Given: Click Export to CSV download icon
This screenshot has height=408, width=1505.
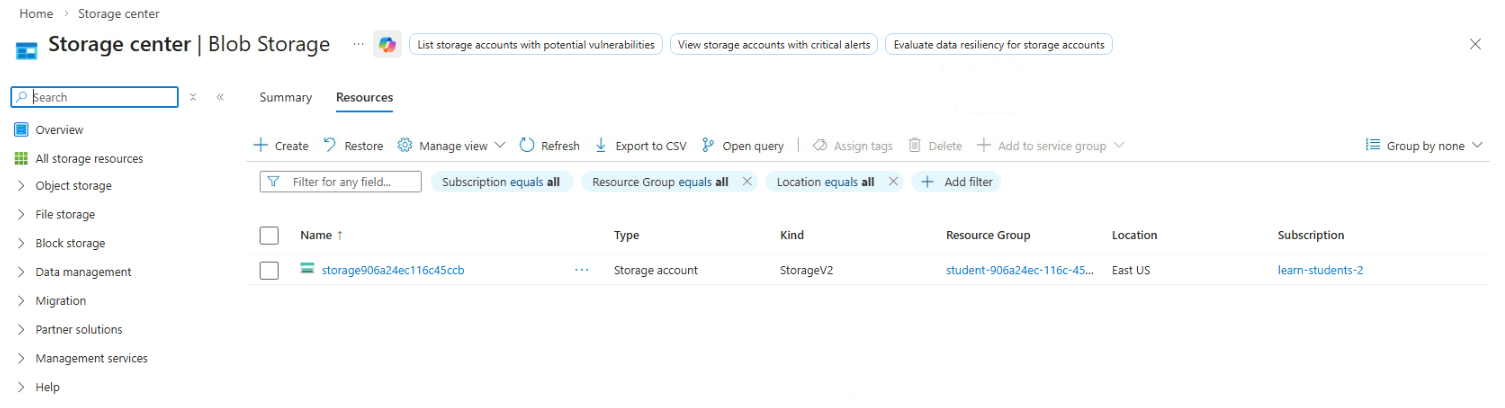Looking at the screenshot, I should 601,145.
